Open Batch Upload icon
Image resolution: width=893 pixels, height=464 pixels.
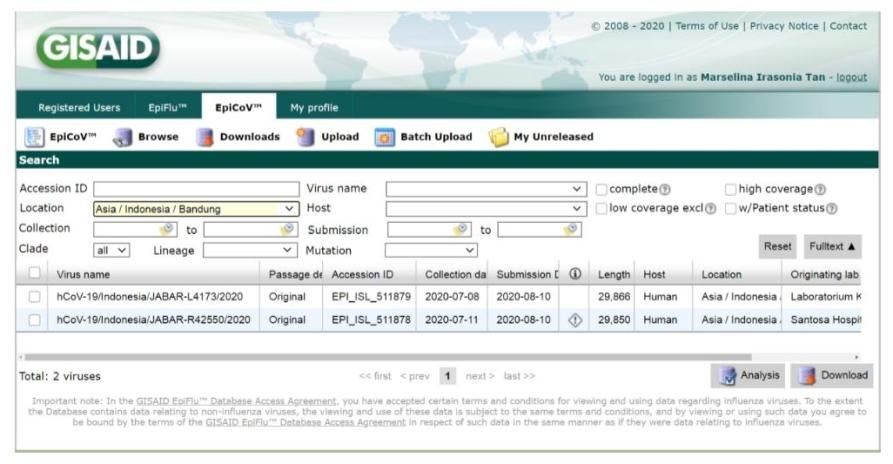pos(385,137)
